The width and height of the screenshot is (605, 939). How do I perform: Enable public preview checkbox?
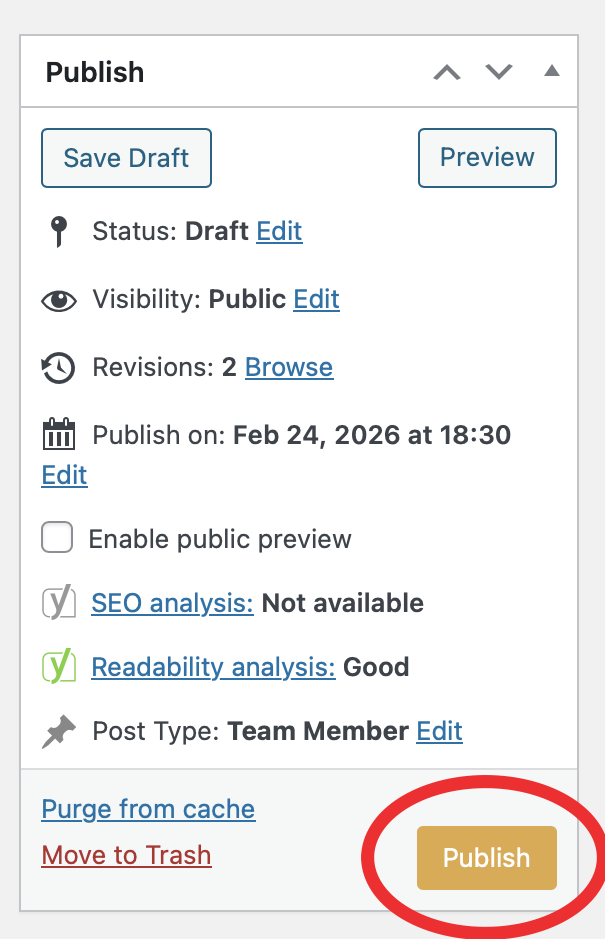point(57,537)
